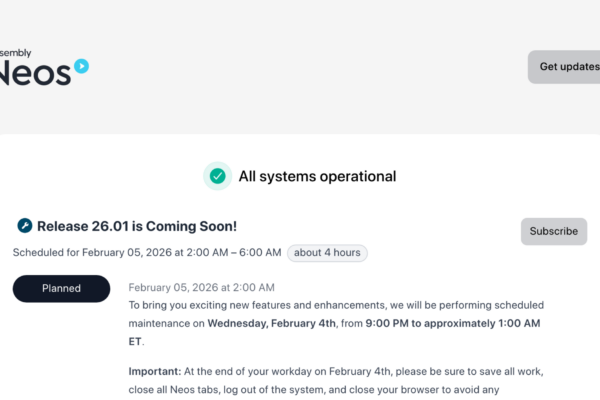600x400 pixels.
Task: Click the about 4 hours duration badge
Action: pyautogui.click(x=327, y=252)
